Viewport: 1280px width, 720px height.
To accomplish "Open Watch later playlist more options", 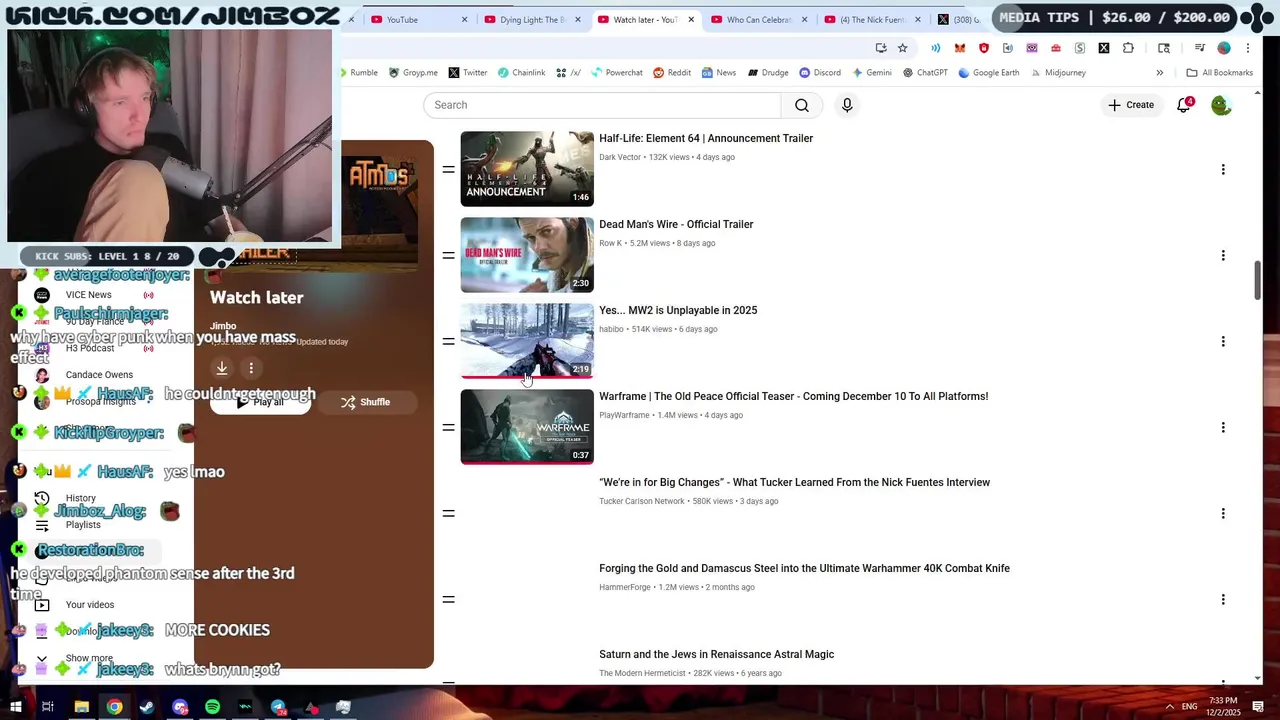I will click(252, 368).
